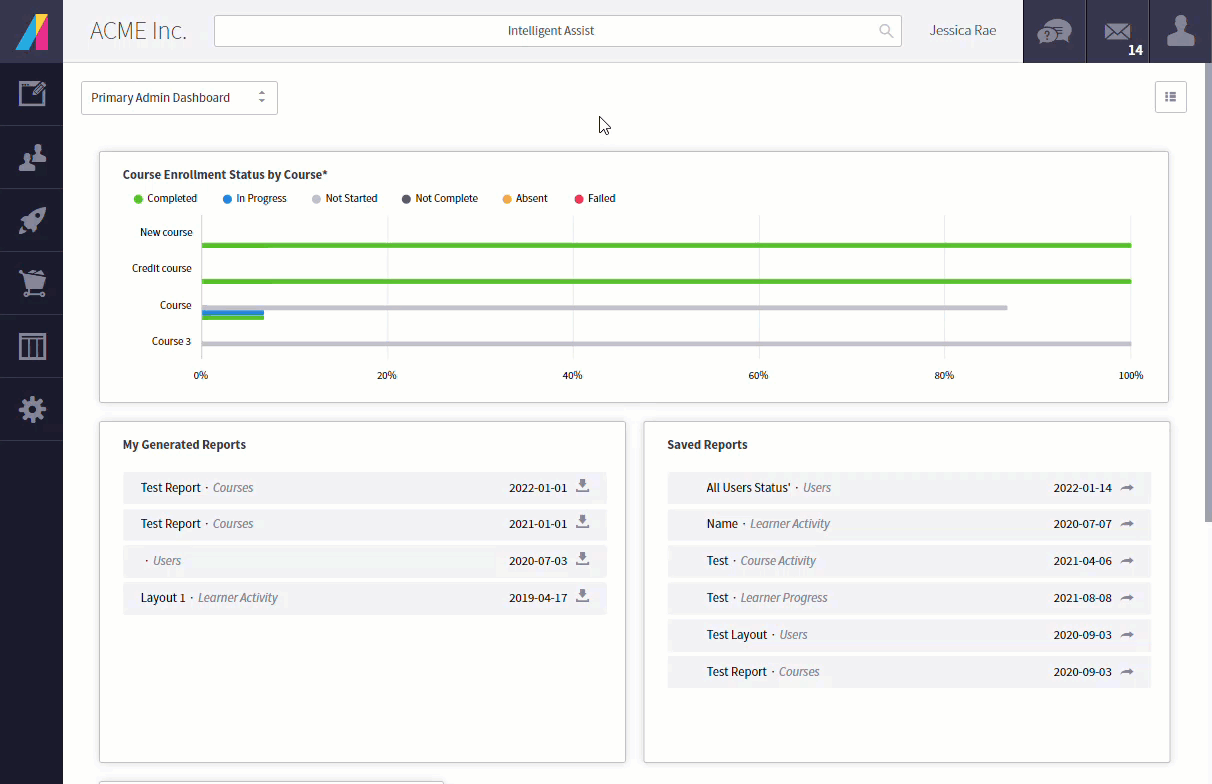The image size is (1212, 784).
Task: Click the Credit course green bar
Action: click(666, 281)
